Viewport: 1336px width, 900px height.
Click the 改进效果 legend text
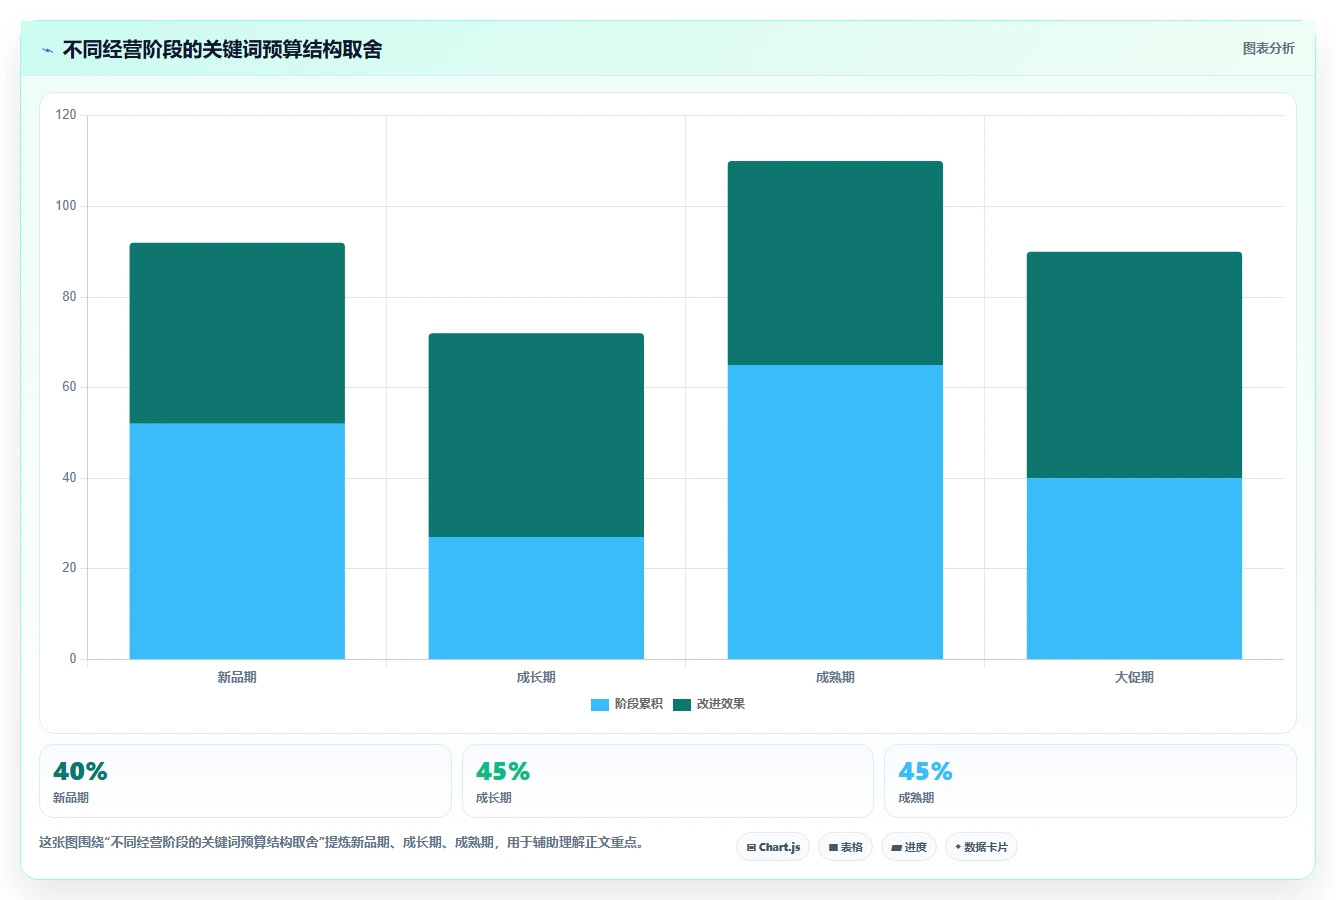click(x=721, y=704)
